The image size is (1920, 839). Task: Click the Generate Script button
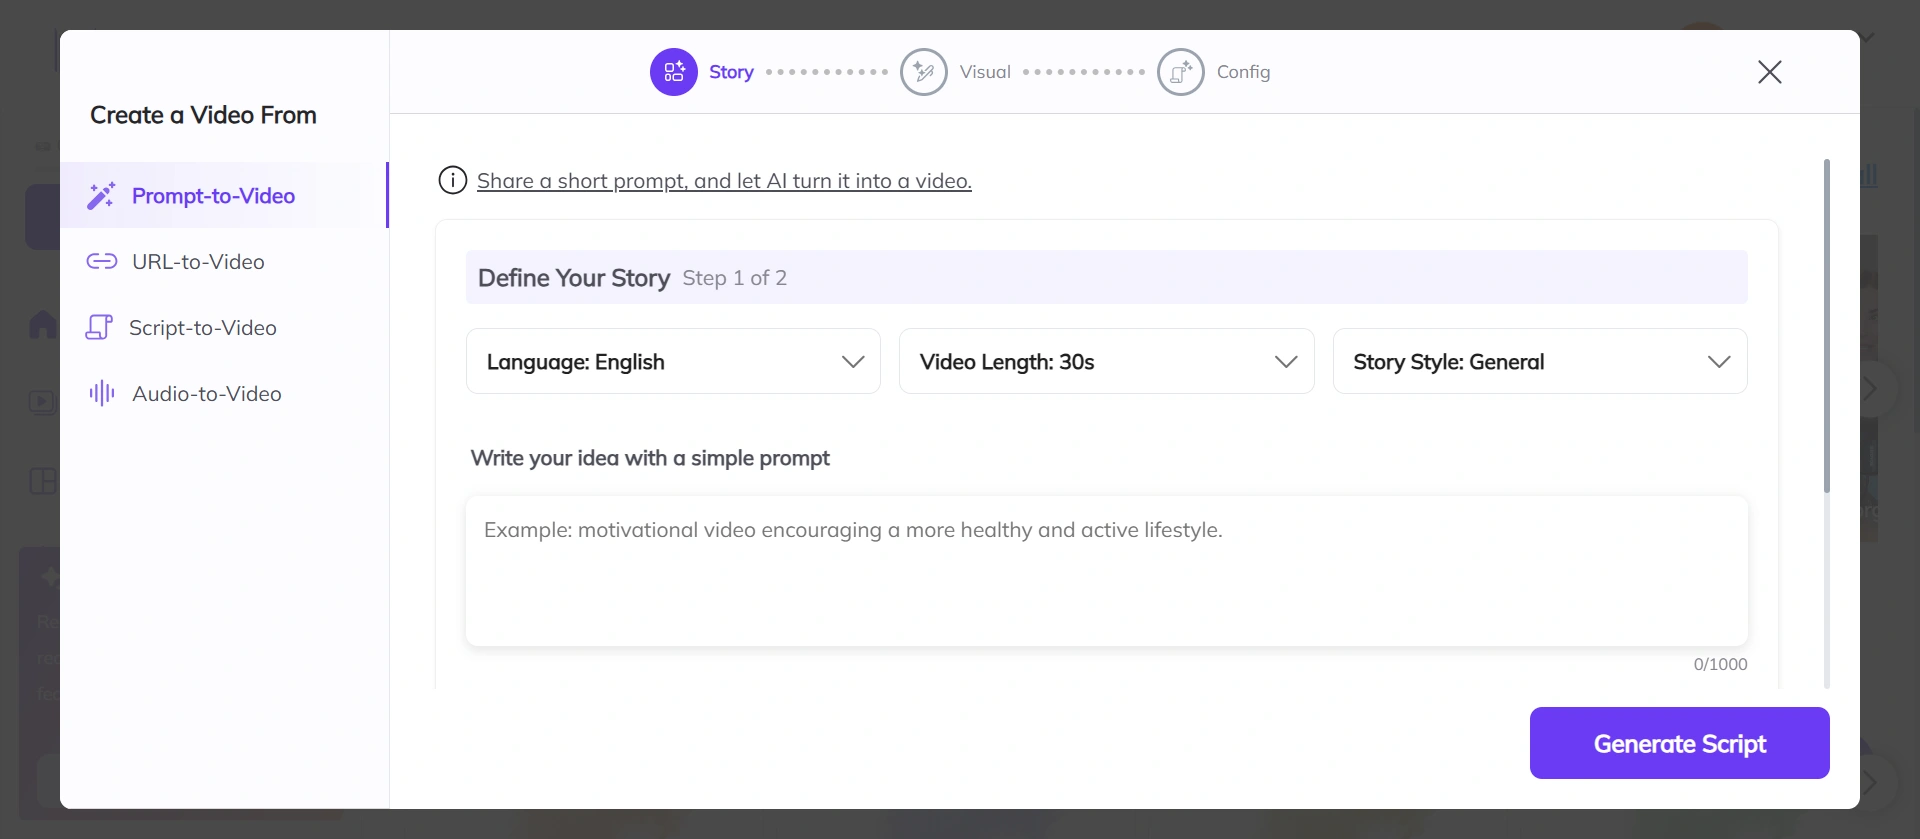pyautogui.click(x=1680, y=743)
